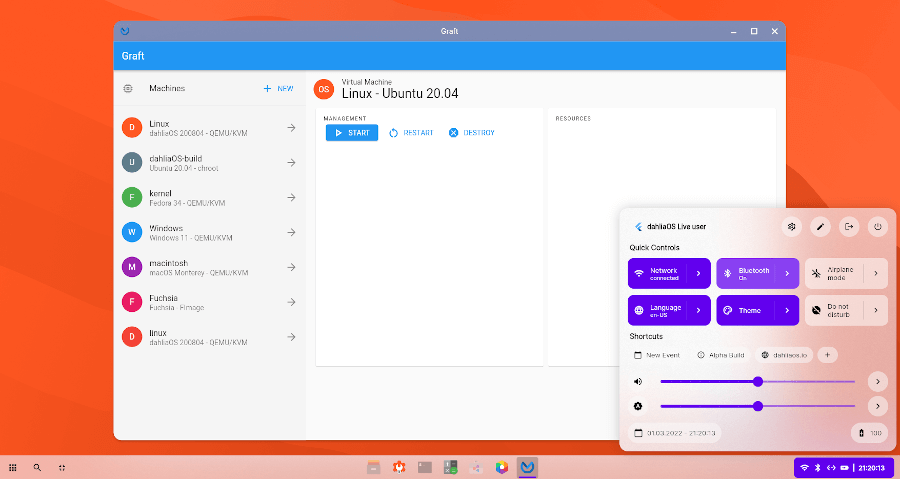The image size is (900, 479).
Task: Click the auto-brightness icon beside brightness slider
Action: click(x=638, y=406)
